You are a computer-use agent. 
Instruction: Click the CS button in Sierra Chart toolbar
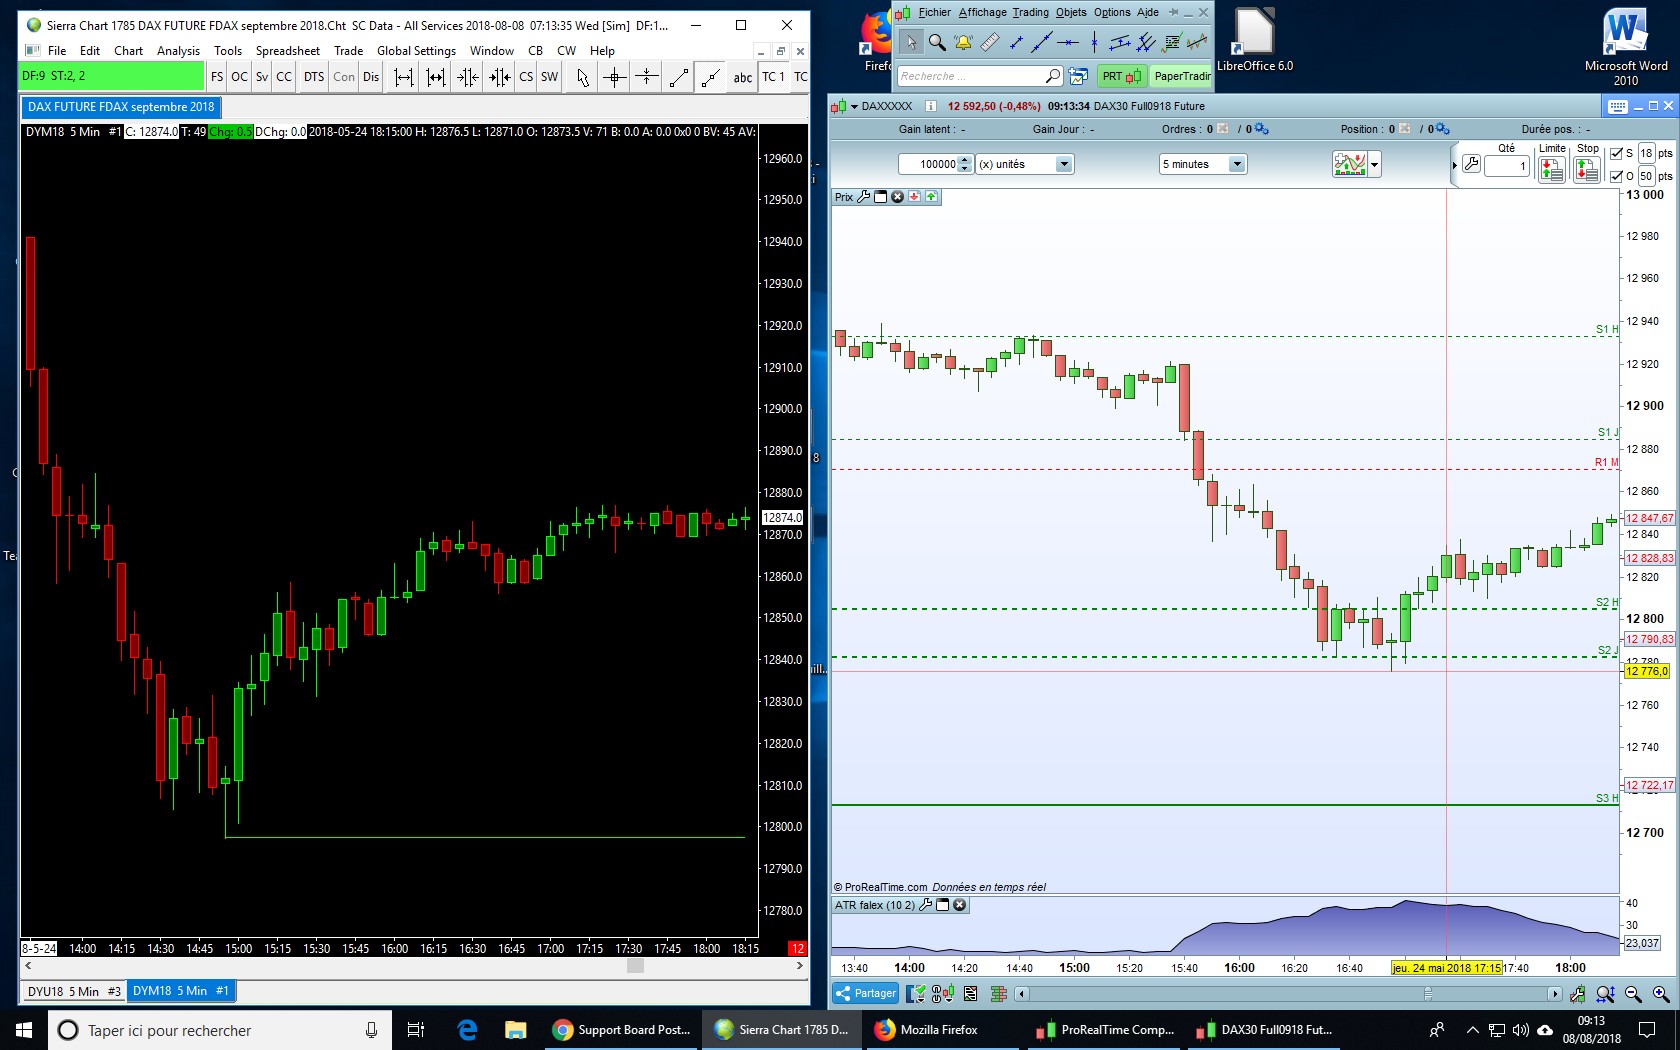tap(526, 77)
